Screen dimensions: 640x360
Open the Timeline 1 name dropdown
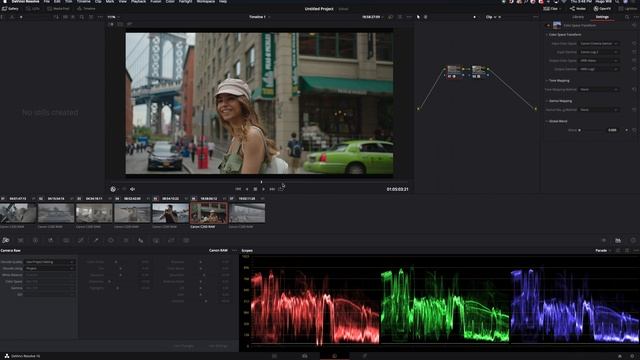click(260, 17)
